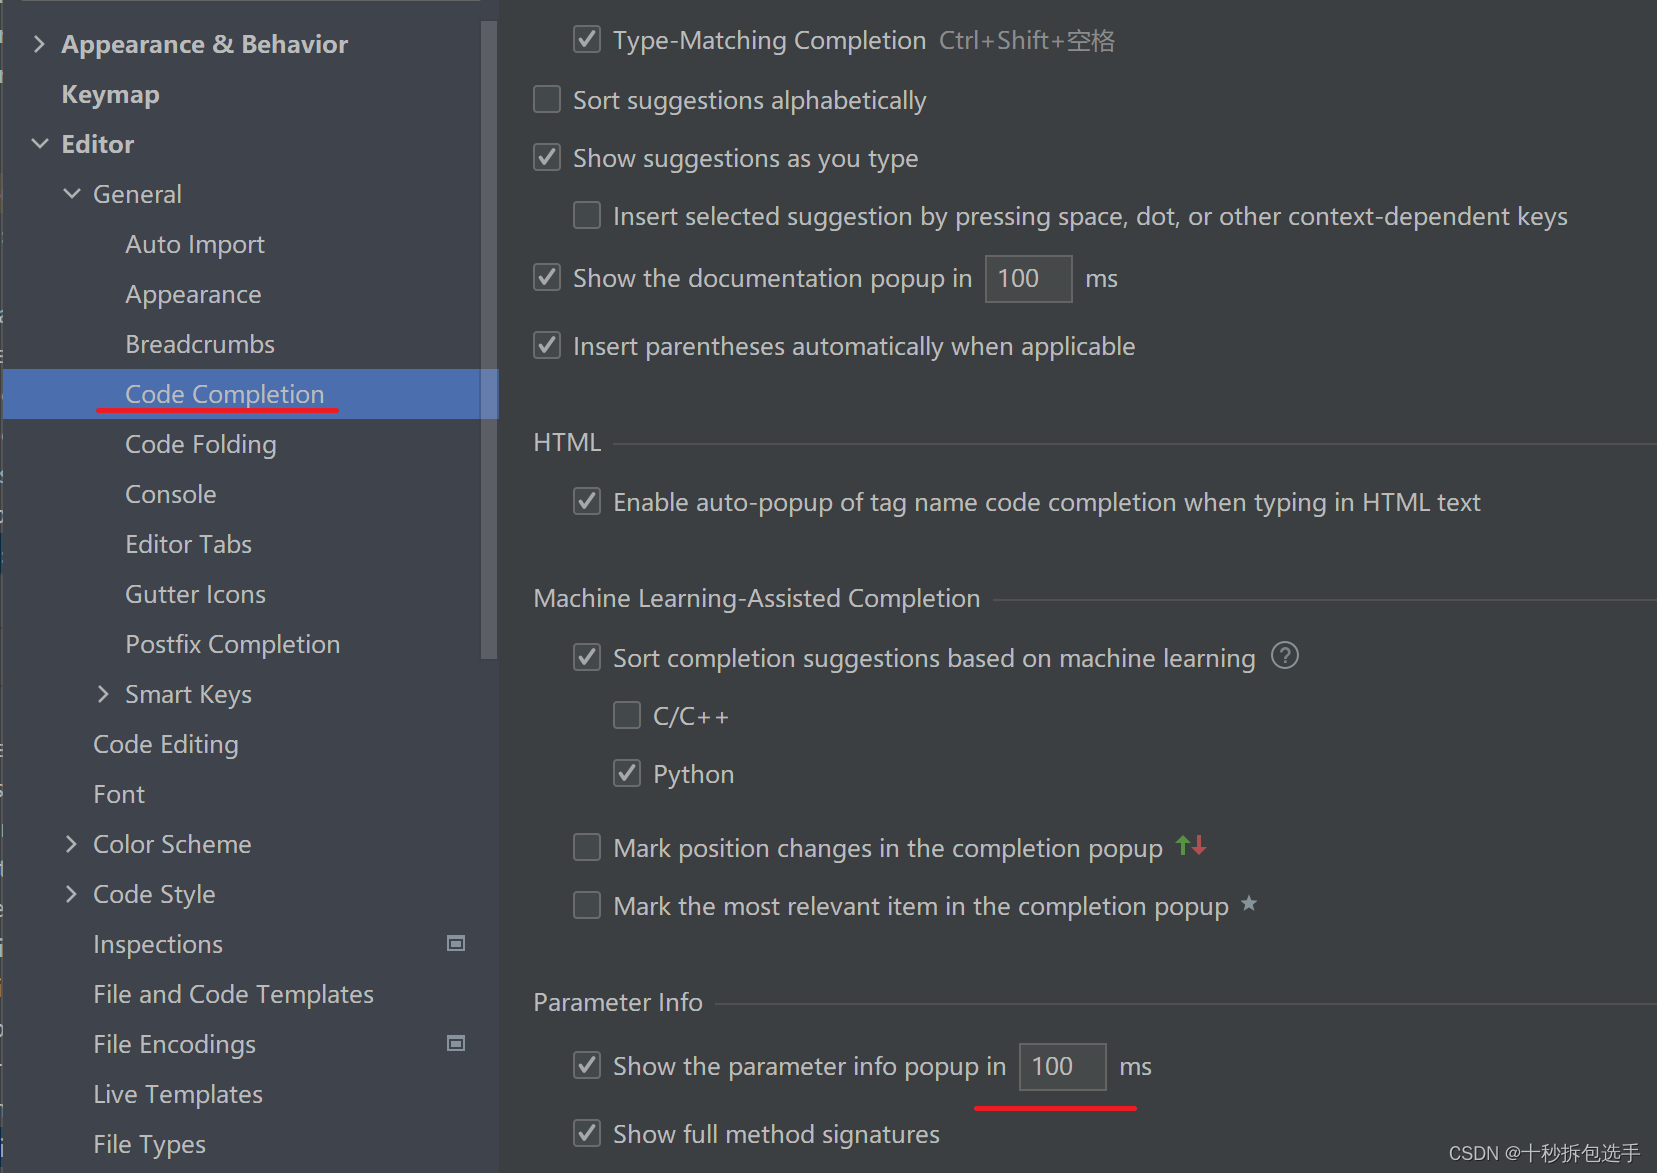Enable C/C++ machine learning completion
The height and width of the screenshot is (1173, 1657).
coord(627,715)
